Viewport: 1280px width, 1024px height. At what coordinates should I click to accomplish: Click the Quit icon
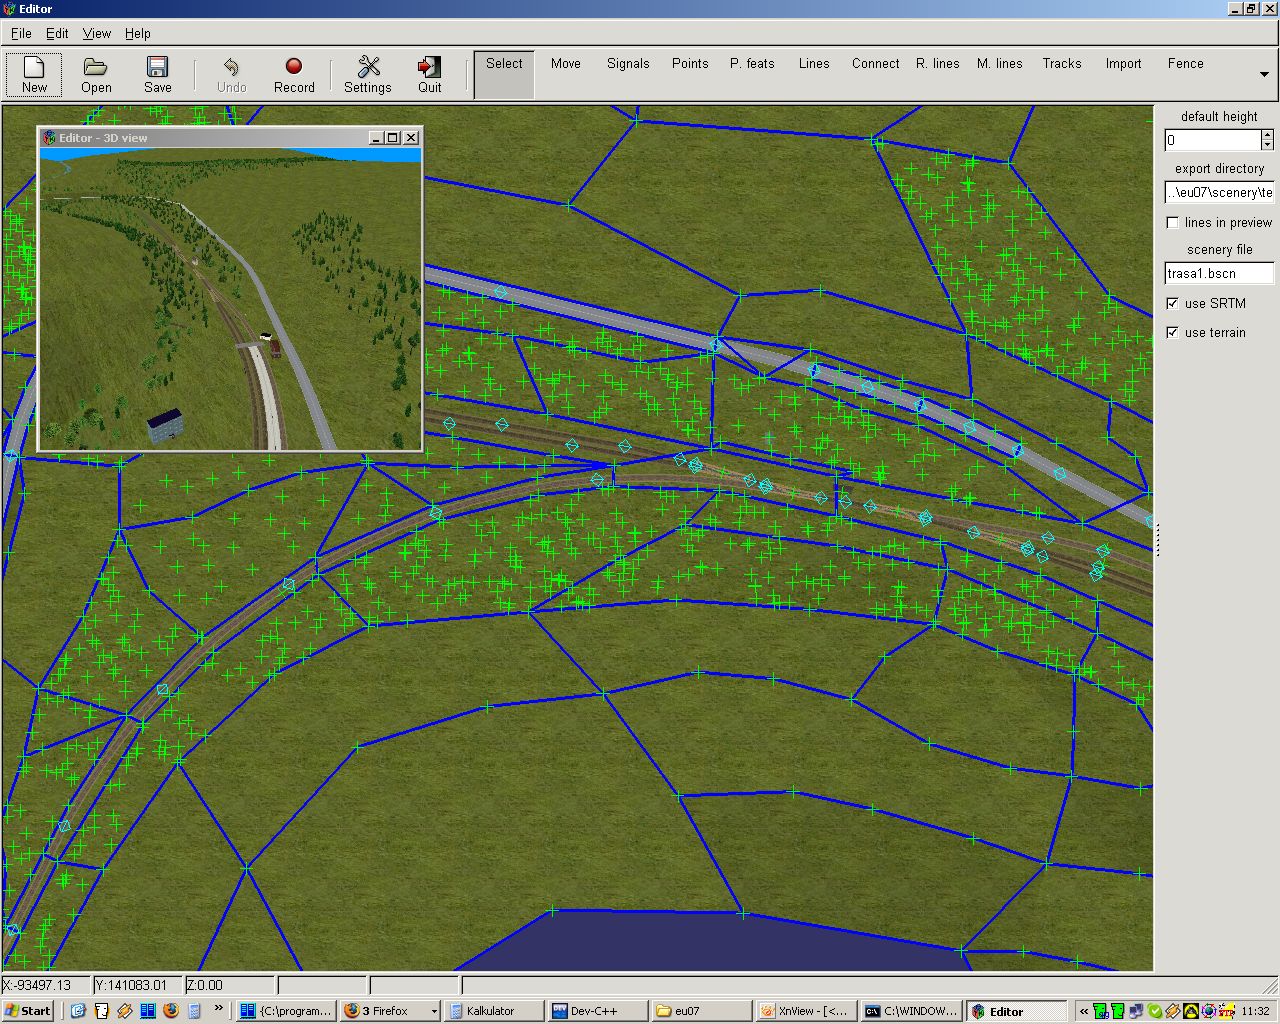point(429,75)
